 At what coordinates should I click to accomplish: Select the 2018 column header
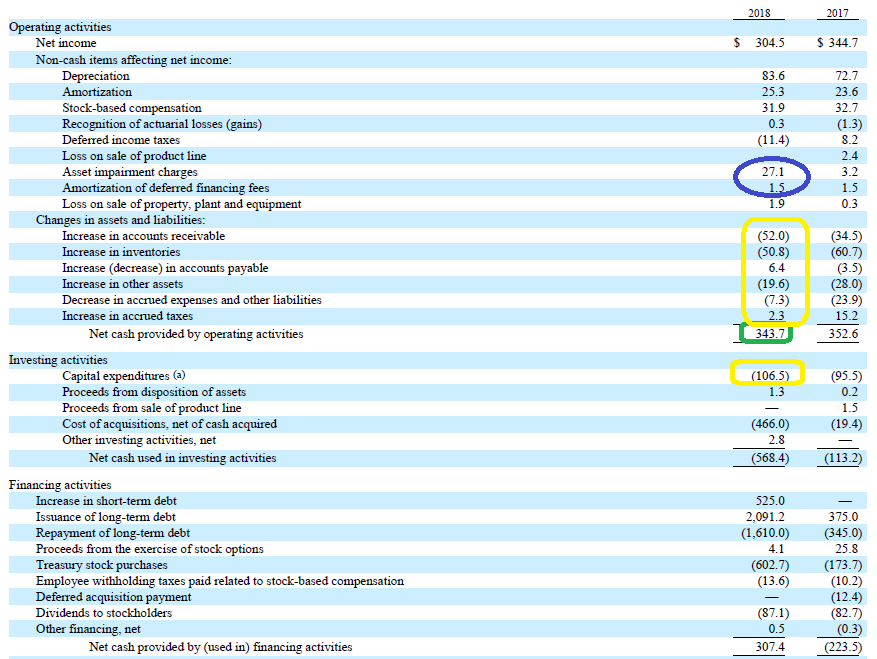click(757, 13)
